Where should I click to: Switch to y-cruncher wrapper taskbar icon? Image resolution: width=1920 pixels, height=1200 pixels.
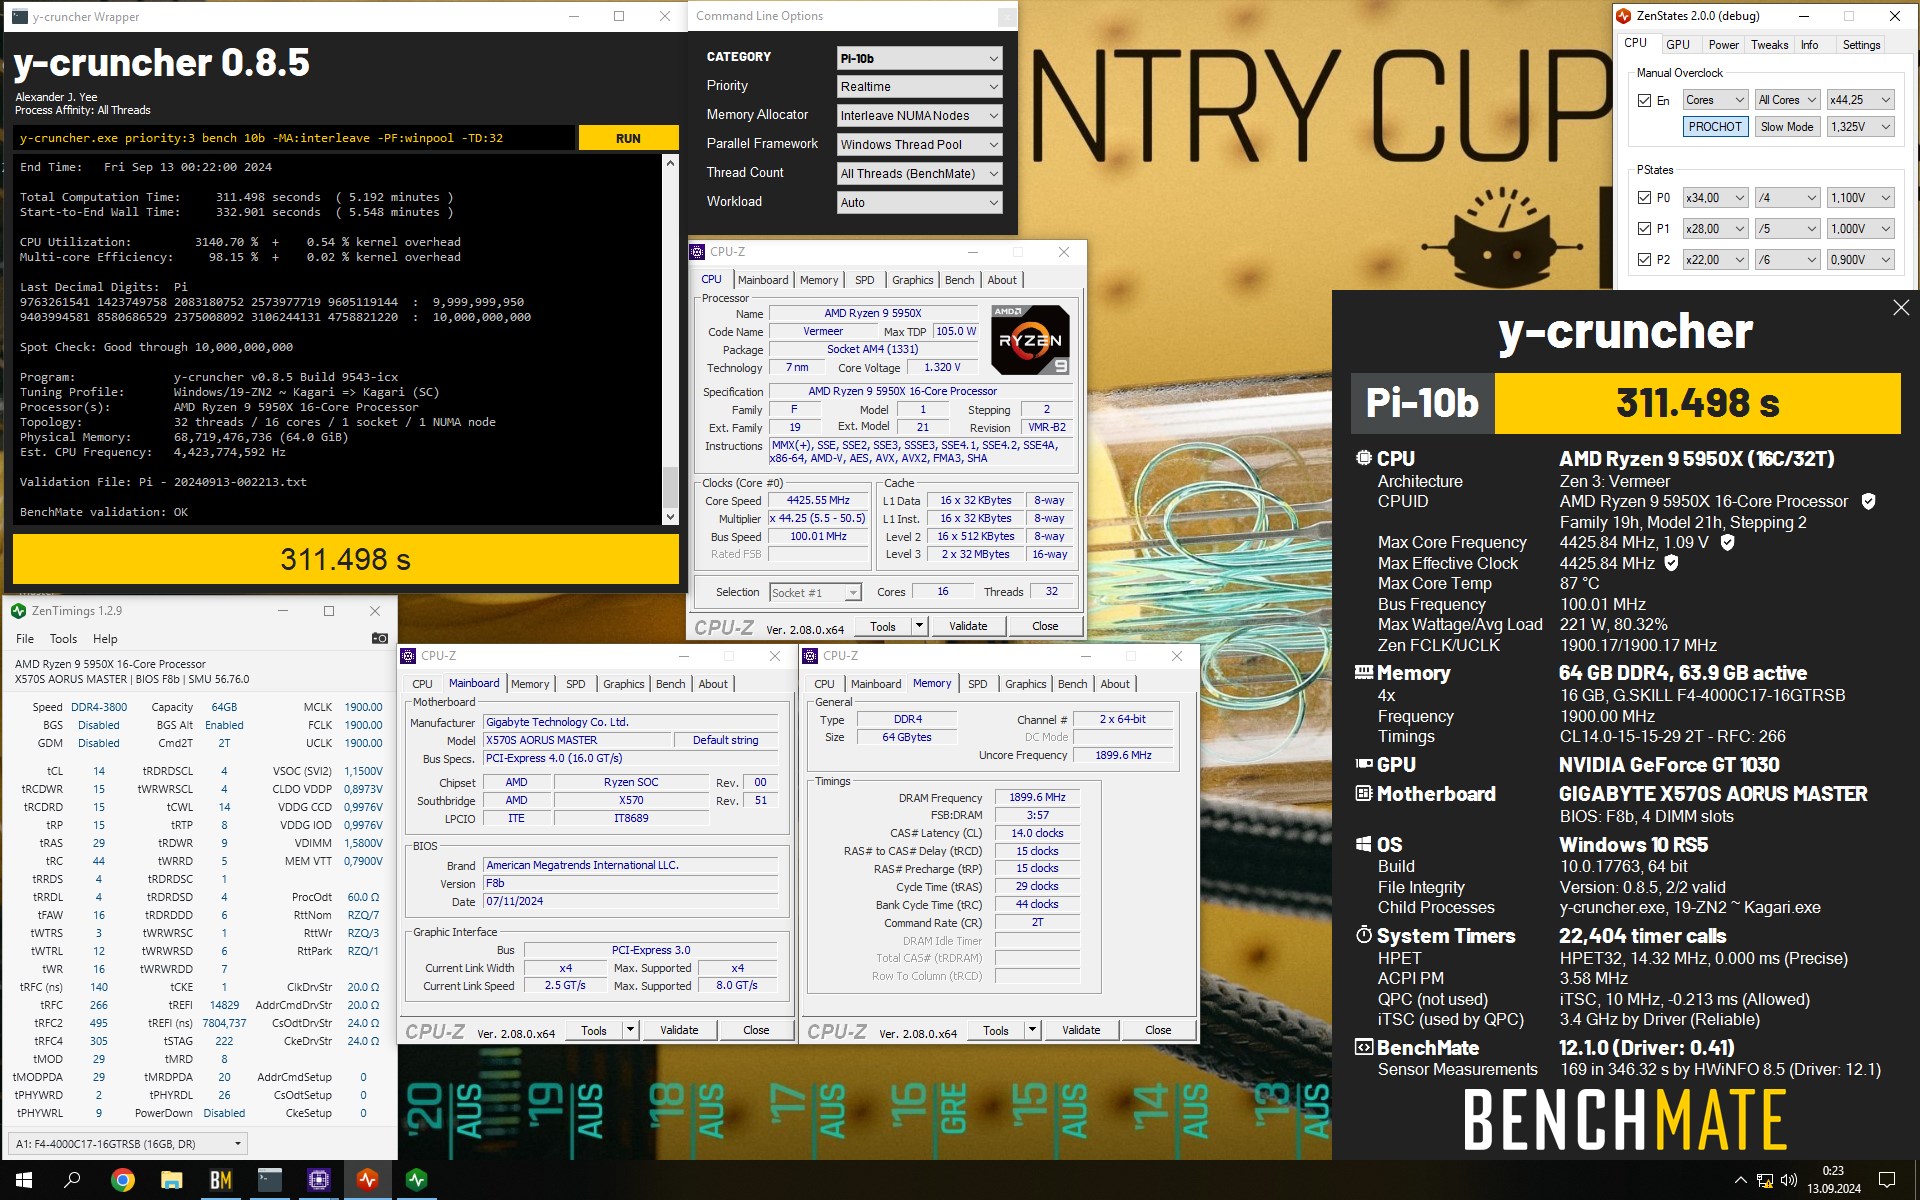(269, 1180)
